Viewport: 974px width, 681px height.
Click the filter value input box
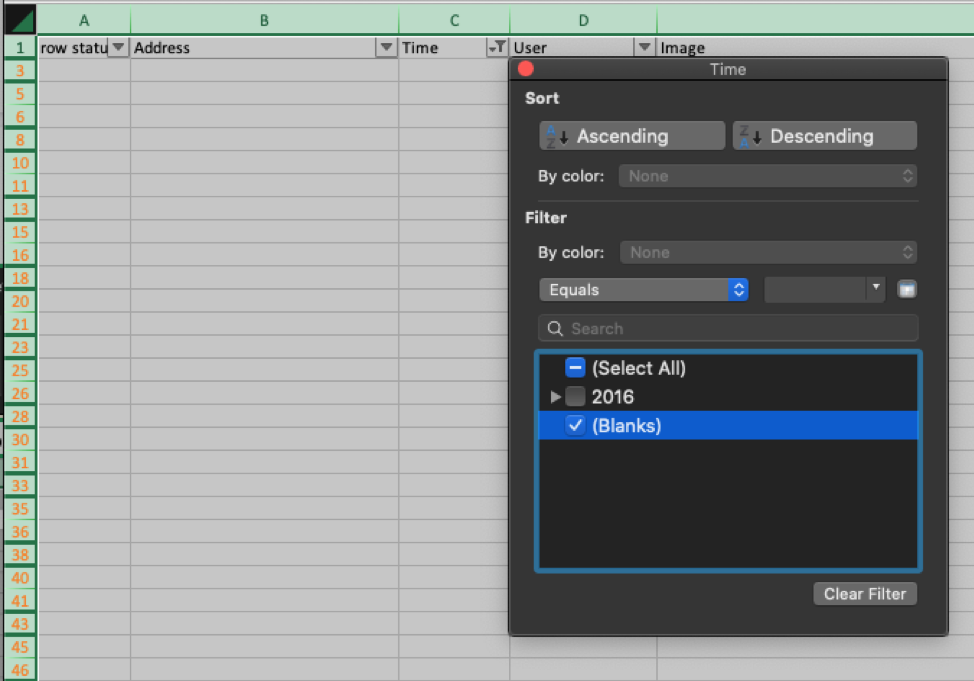(815, 290)
